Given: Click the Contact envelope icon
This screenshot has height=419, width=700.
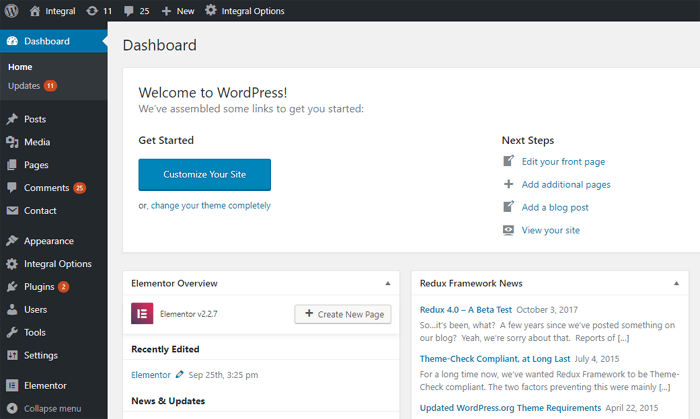Looking at the screenshot, I should tap(12, 210).
